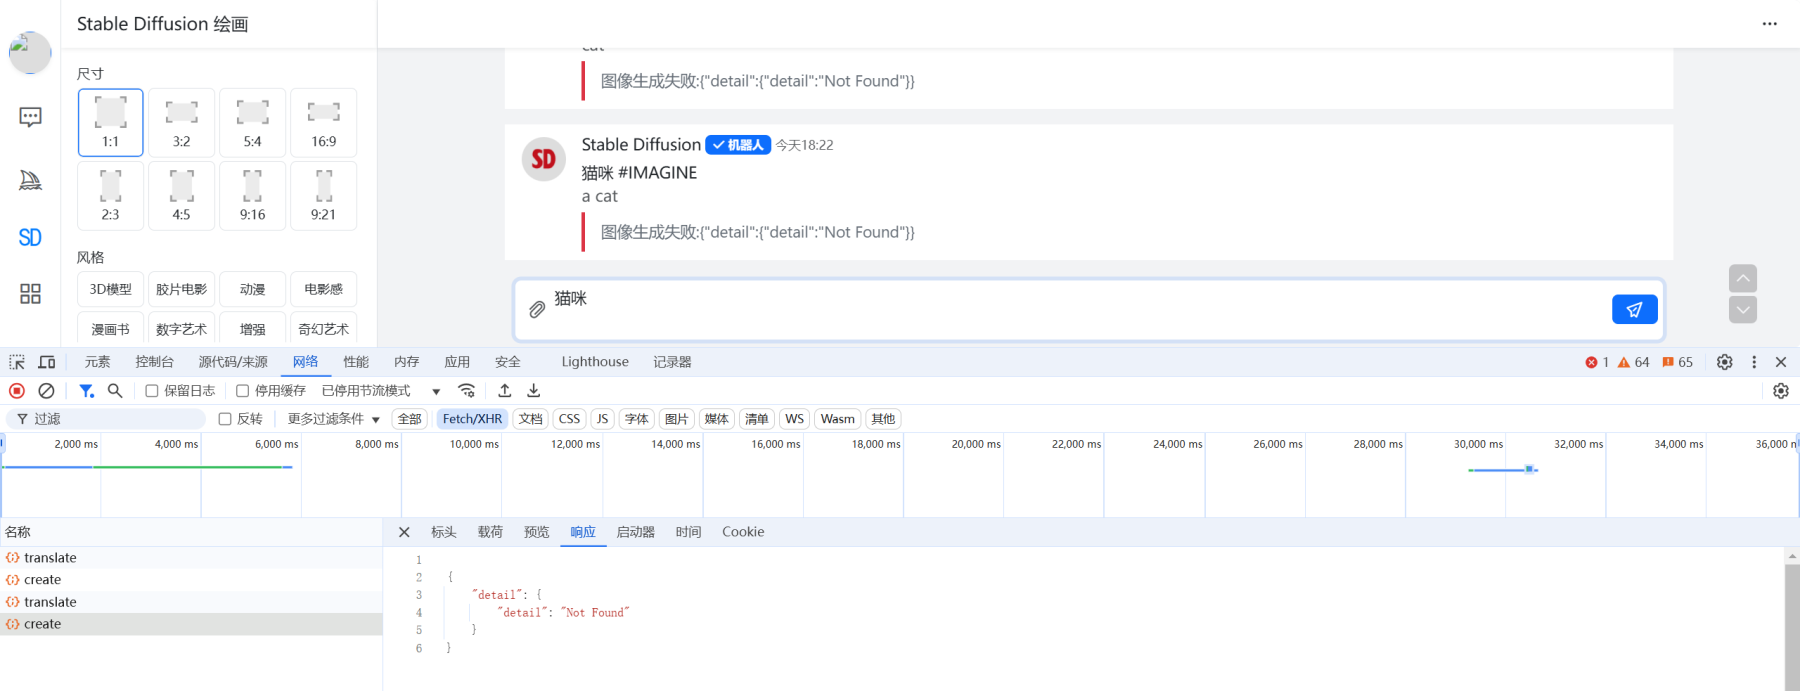Check the invert filter checkbox

tap(225, 419)
